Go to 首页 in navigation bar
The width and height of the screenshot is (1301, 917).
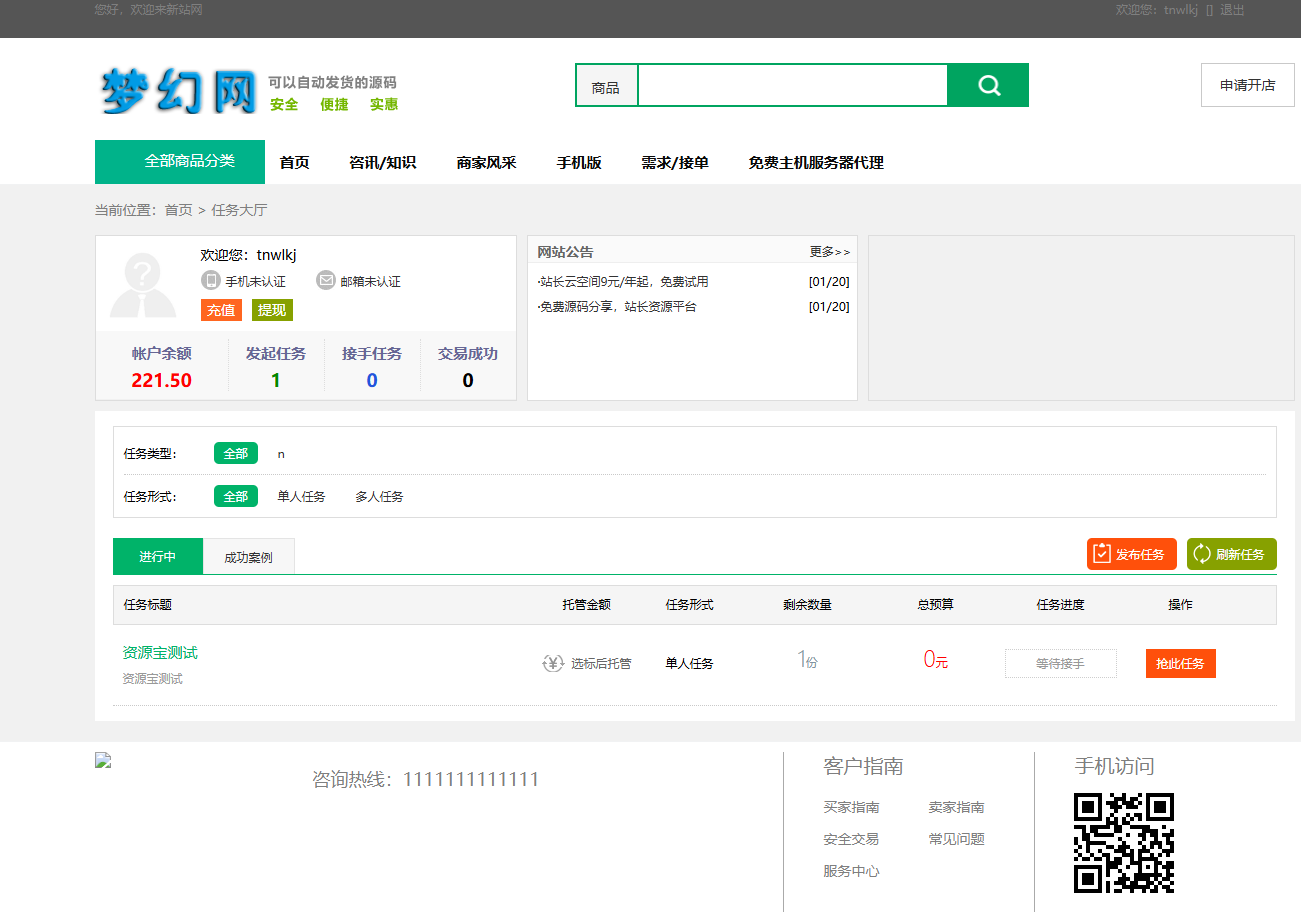click(x=295, y=163)
